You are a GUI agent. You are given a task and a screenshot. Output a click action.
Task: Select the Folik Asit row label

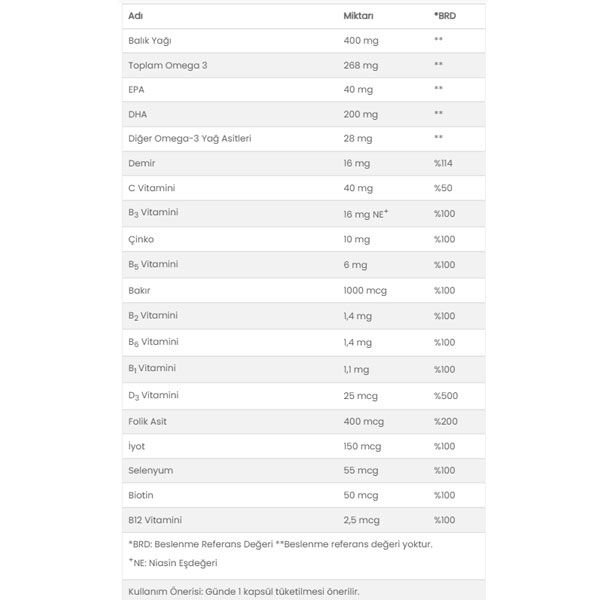click(148, 421)
